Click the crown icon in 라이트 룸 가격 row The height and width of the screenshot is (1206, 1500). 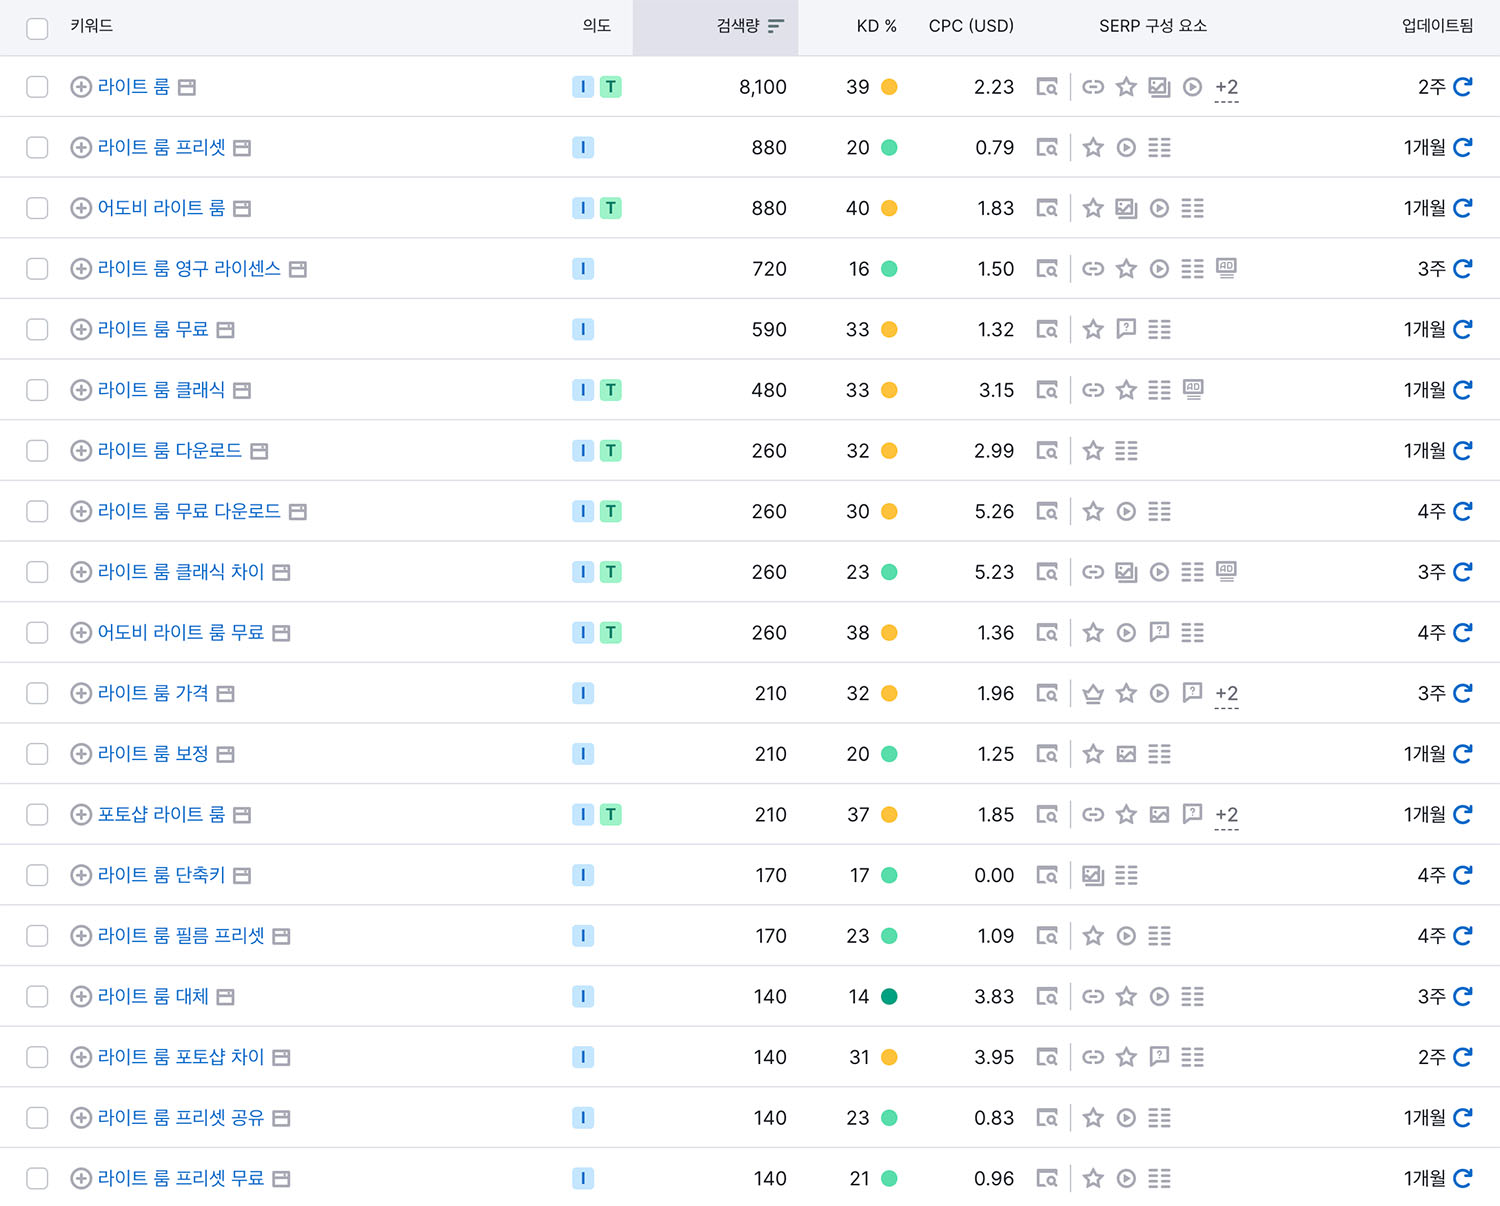(x=1093, y=693)
